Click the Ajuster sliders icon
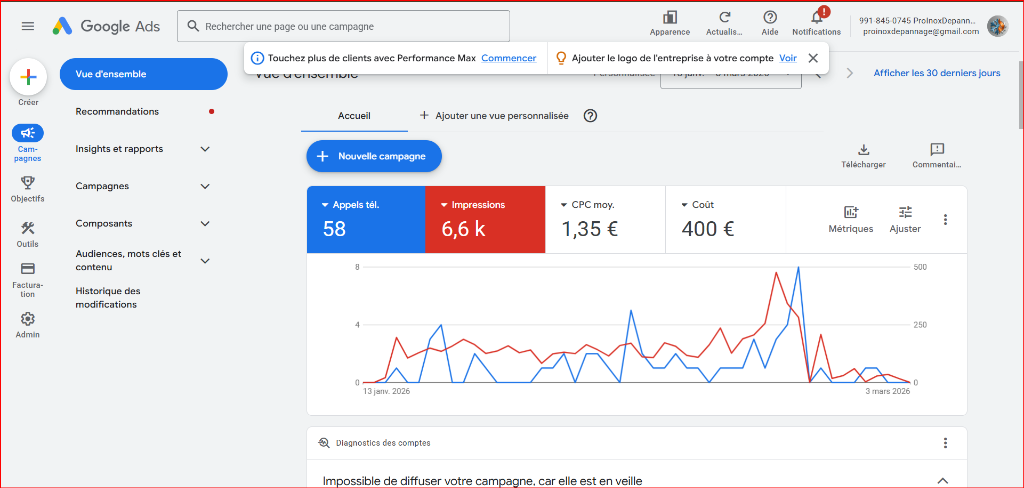This screenshot has height=488, width=1024. click(905, 212)
